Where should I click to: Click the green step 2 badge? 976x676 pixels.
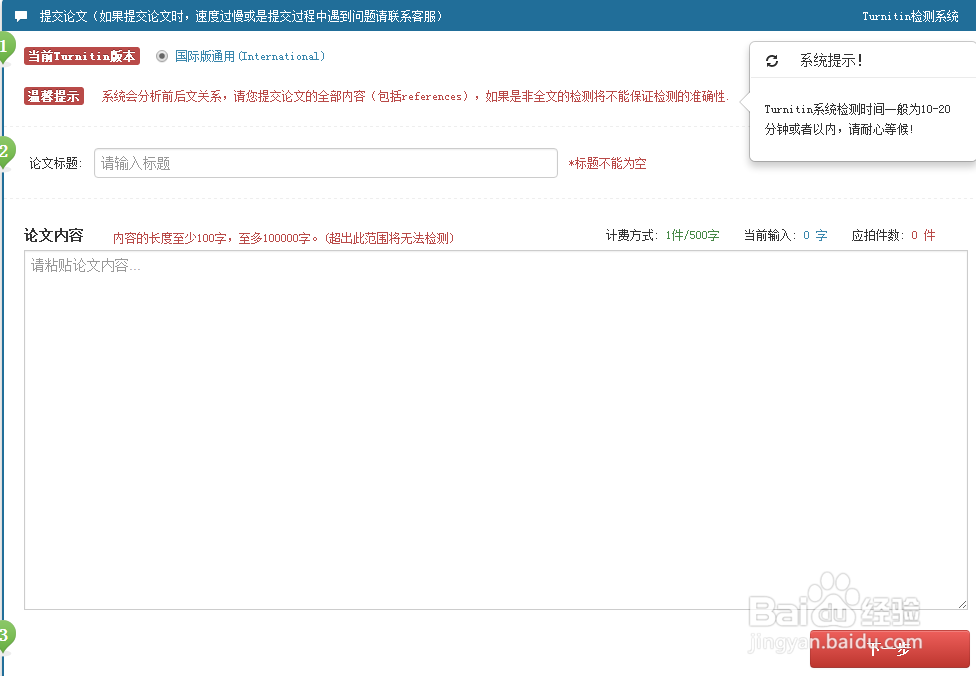(4, 152)
